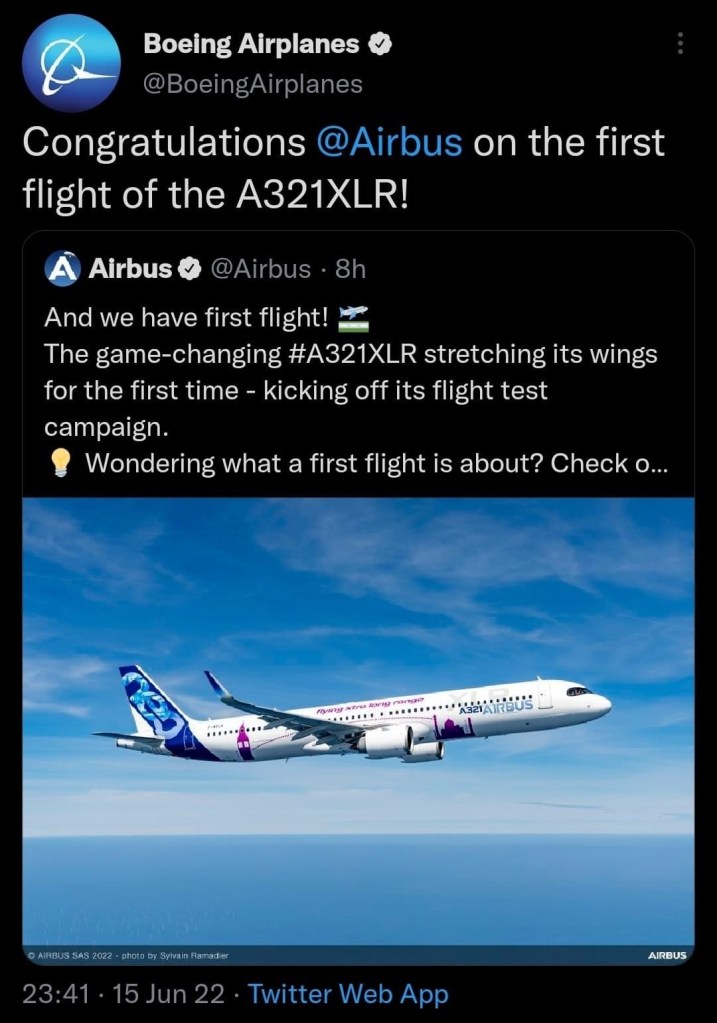Viewport: 717px width, 1023px height.
Task: Click the Airbus verified badge in quote
Action: pos(187,268)
